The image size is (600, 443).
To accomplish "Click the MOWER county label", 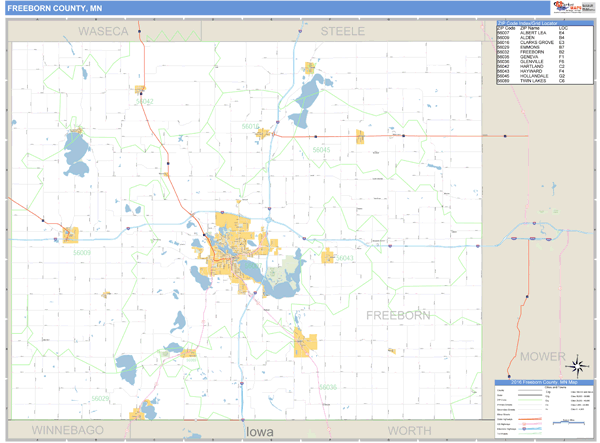I will 541,355.
